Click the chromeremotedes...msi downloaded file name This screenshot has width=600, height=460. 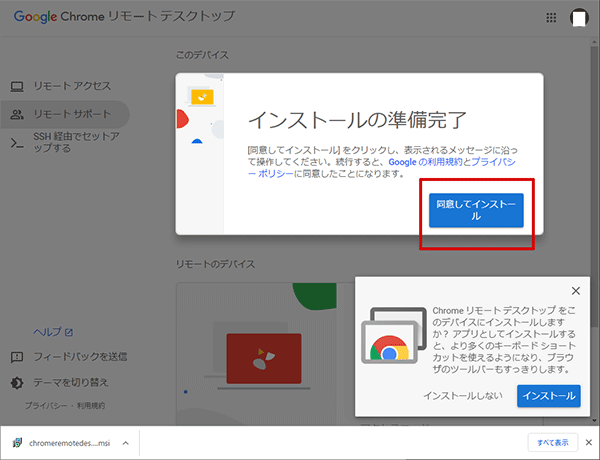click(x=69, y=443)
